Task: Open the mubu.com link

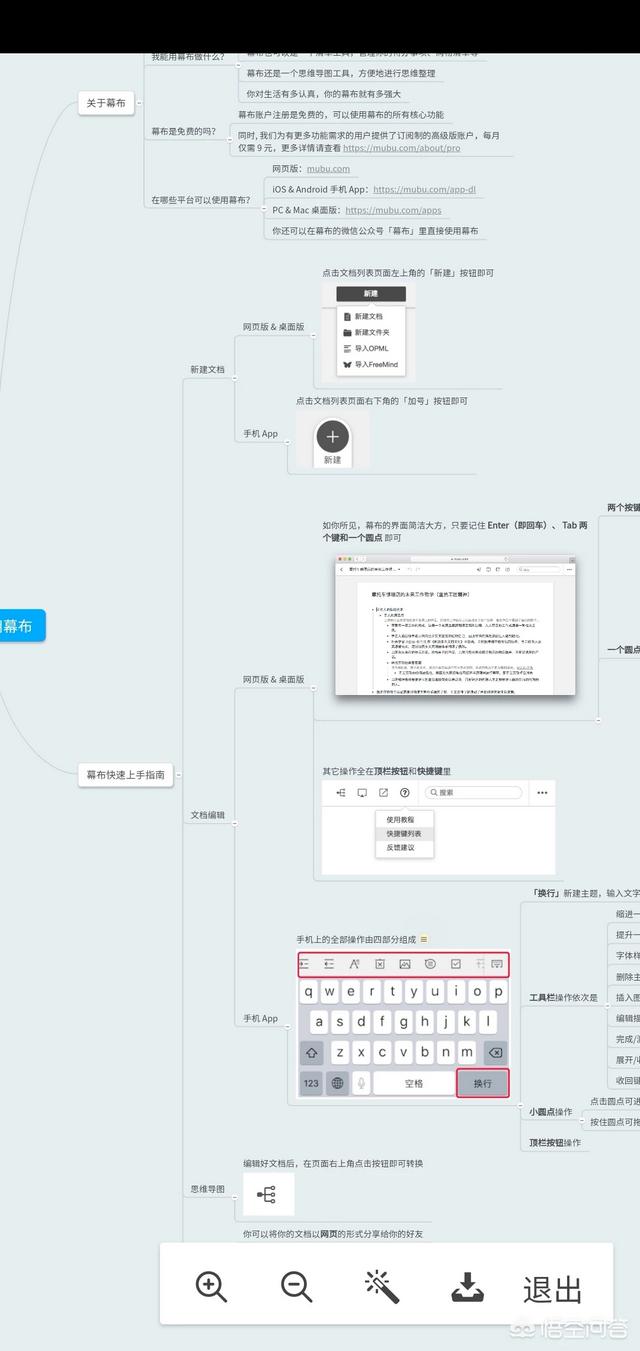Action: tap(328, 169)
